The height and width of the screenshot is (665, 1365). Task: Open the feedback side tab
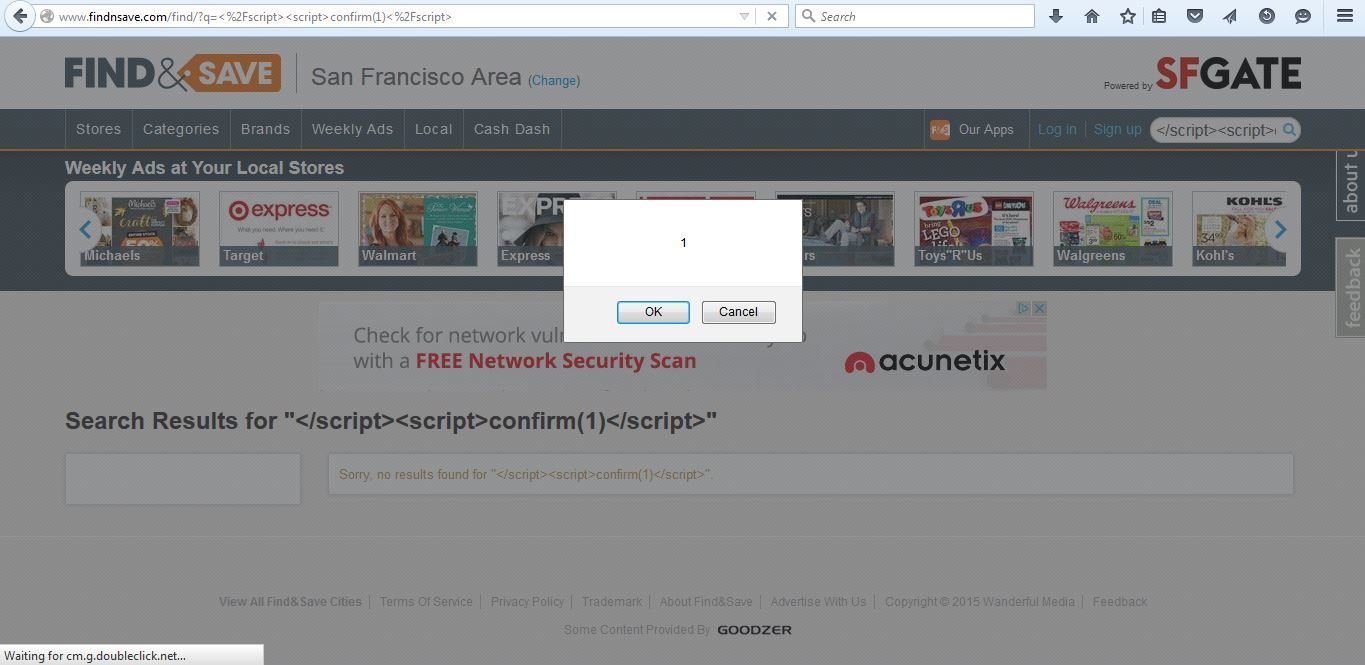tap(1351, 288)
